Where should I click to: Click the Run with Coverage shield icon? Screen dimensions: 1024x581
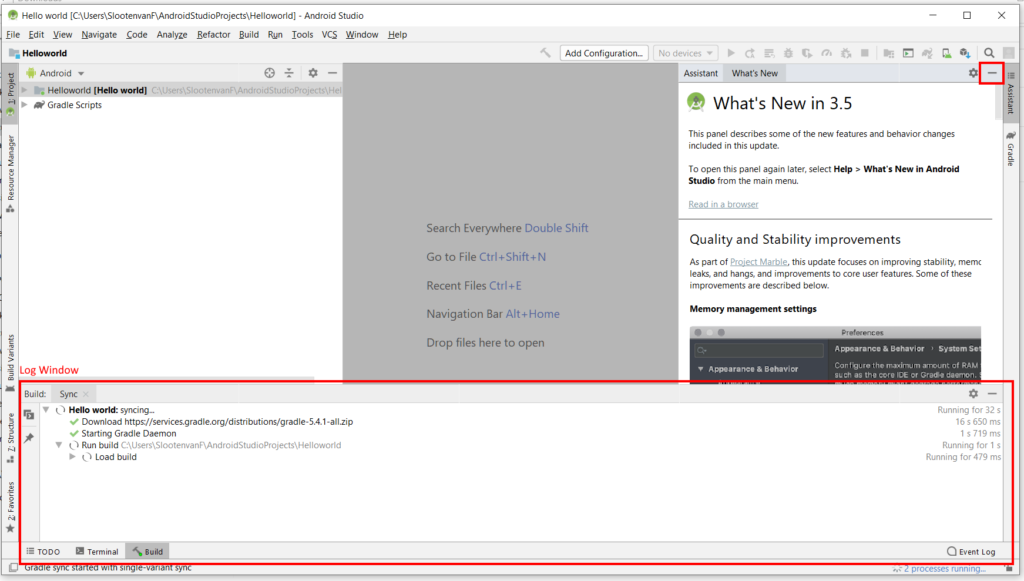tap(807, 53)
